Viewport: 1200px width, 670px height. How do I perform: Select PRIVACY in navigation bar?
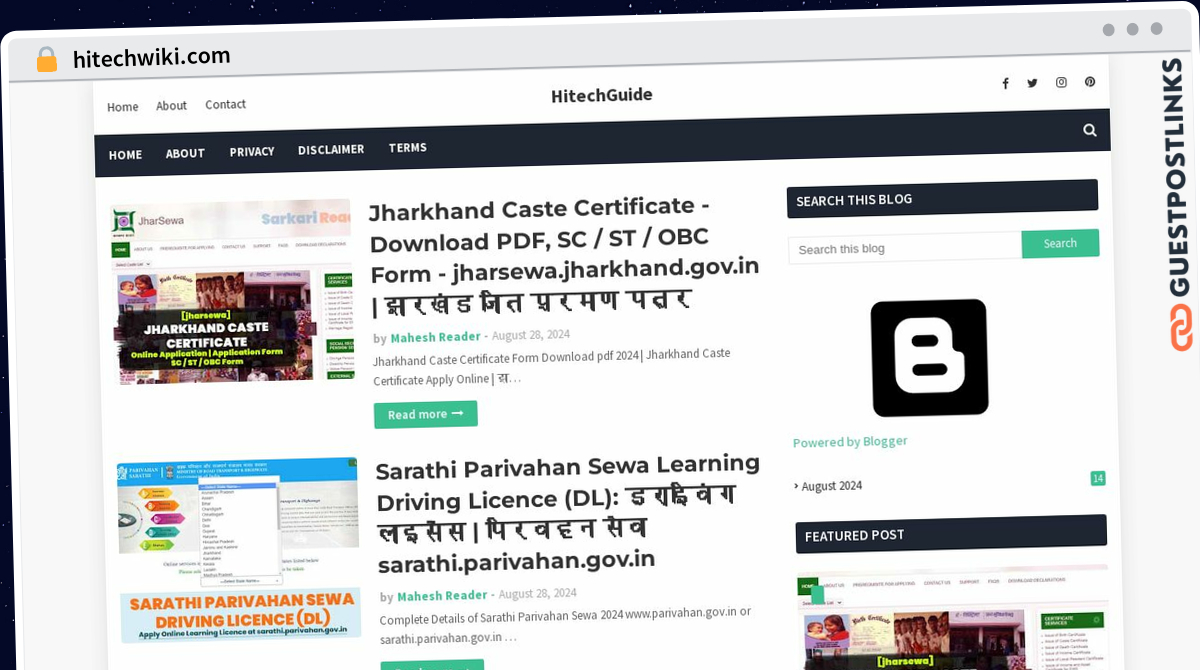(x=252, y=152)
